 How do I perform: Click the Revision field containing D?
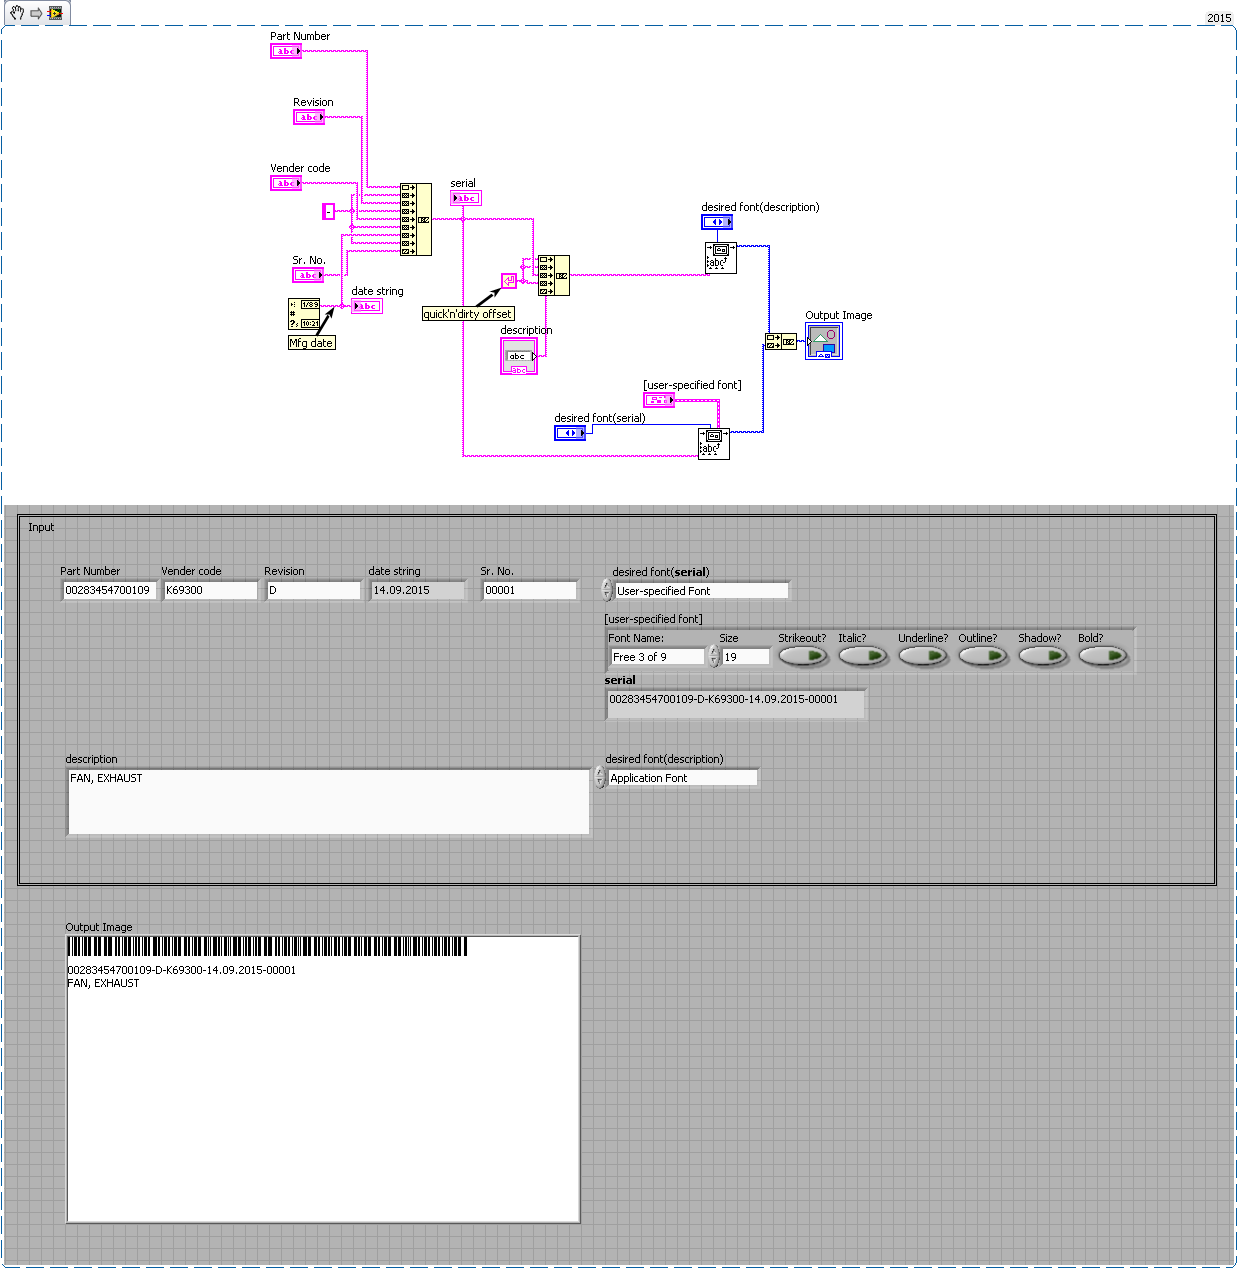(313, 590)
